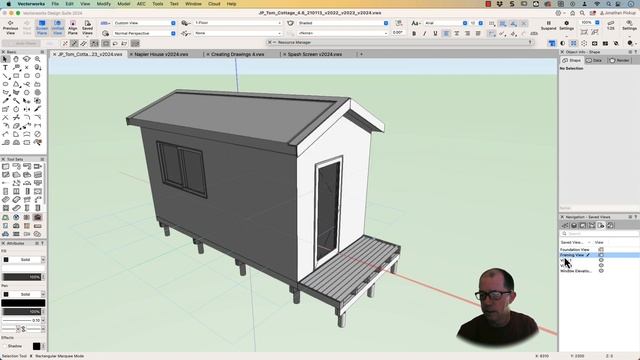Switch to Render tab in Object Info
640x360 pixels.
[619, 60]
